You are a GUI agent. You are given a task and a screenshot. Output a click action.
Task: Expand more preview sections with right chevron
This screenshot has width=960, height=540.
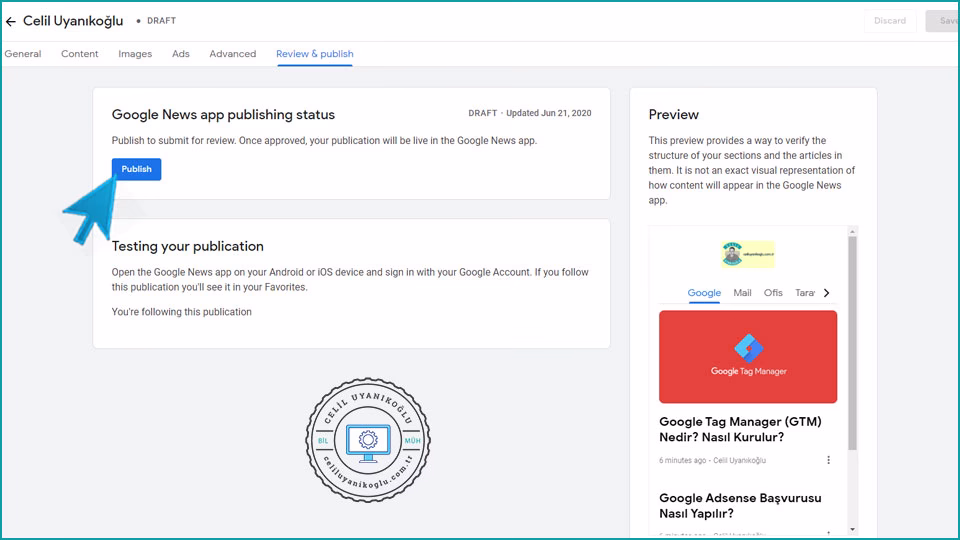click(x=826, y=293)
